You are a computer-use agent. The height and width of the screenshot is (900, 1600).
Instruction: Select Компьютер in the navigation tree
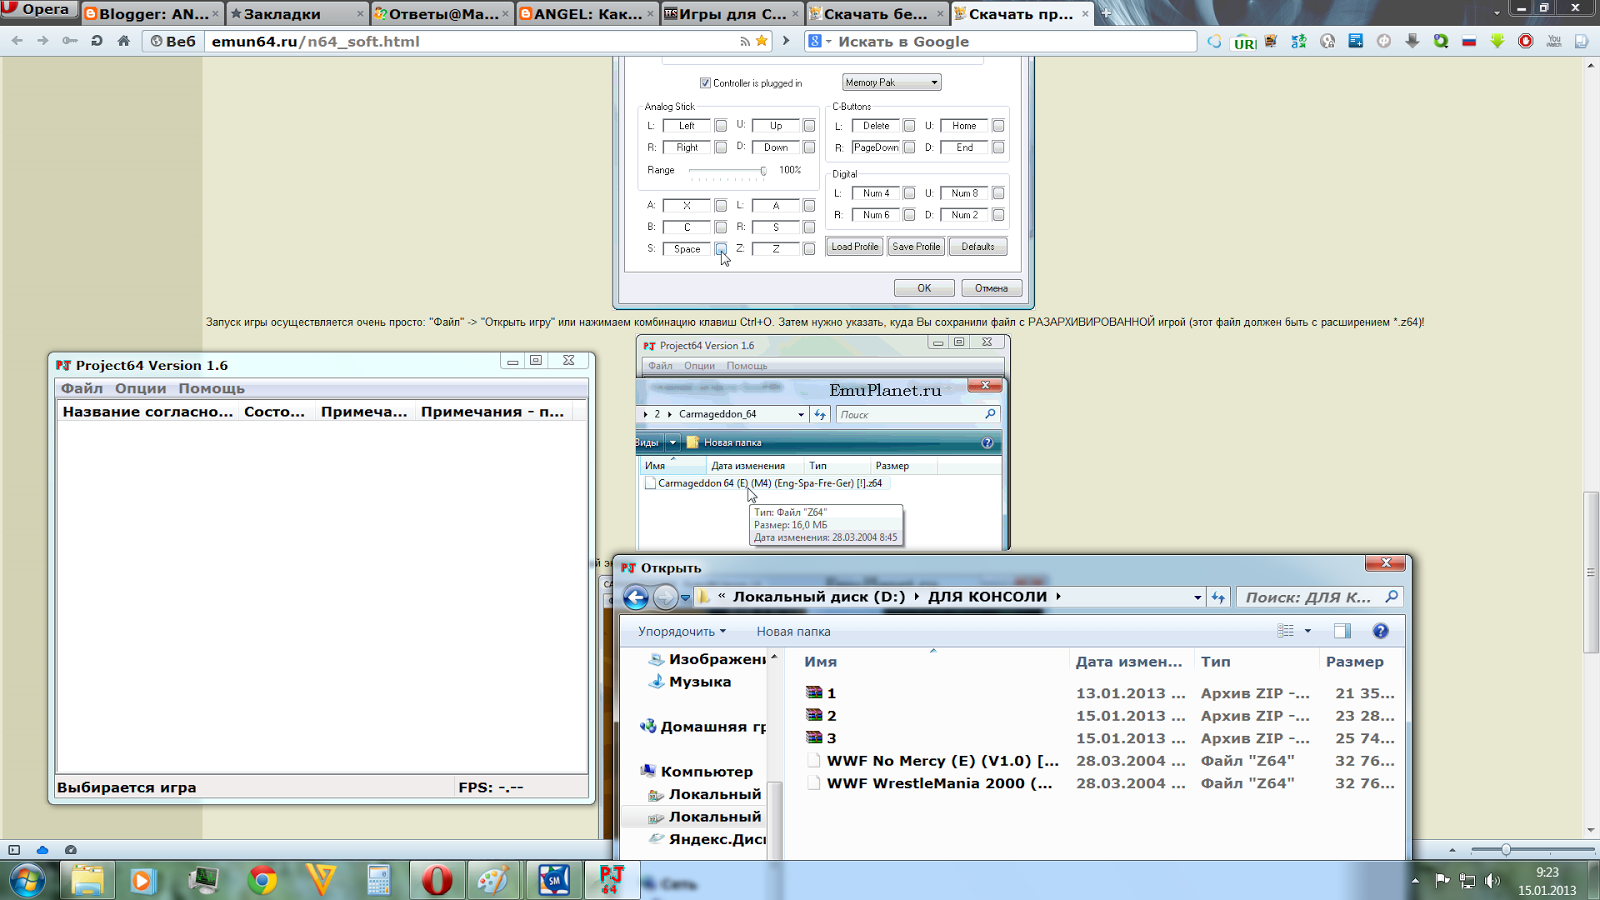[x=696, y=771]
